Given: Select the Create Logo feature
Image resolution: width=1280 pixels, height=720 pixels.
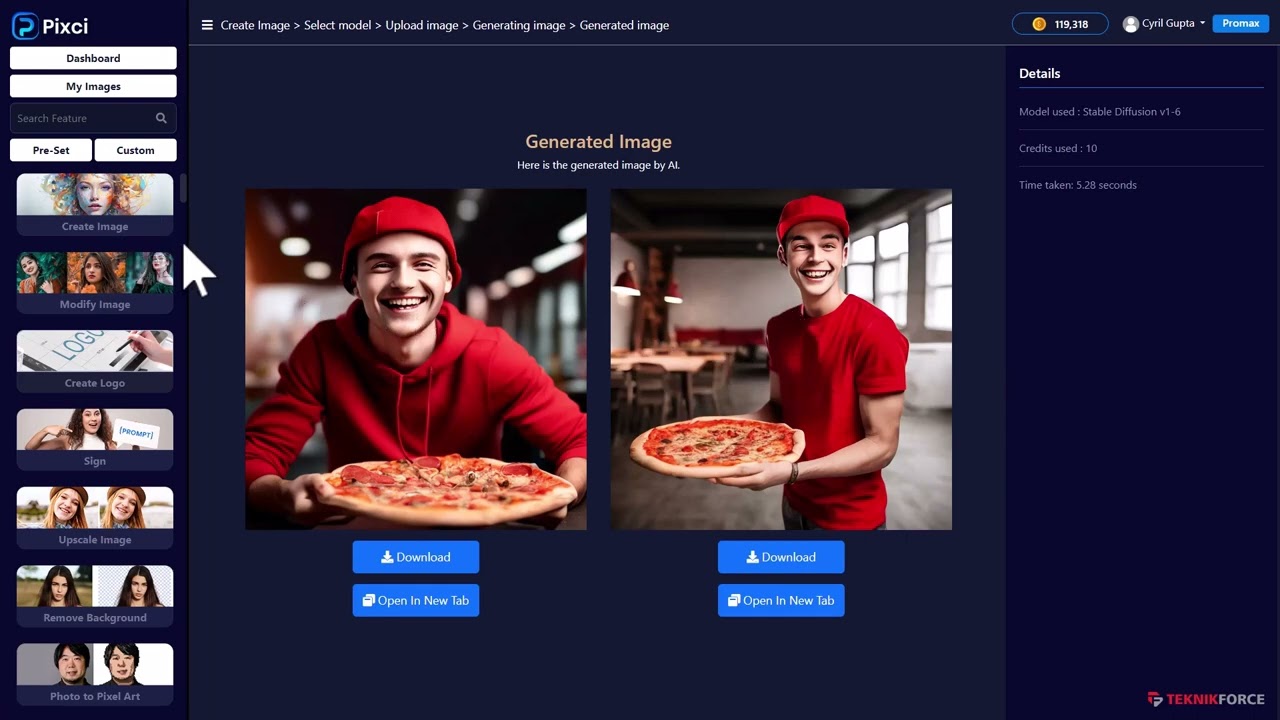Looking at the screenshot, I should point(95,361).
